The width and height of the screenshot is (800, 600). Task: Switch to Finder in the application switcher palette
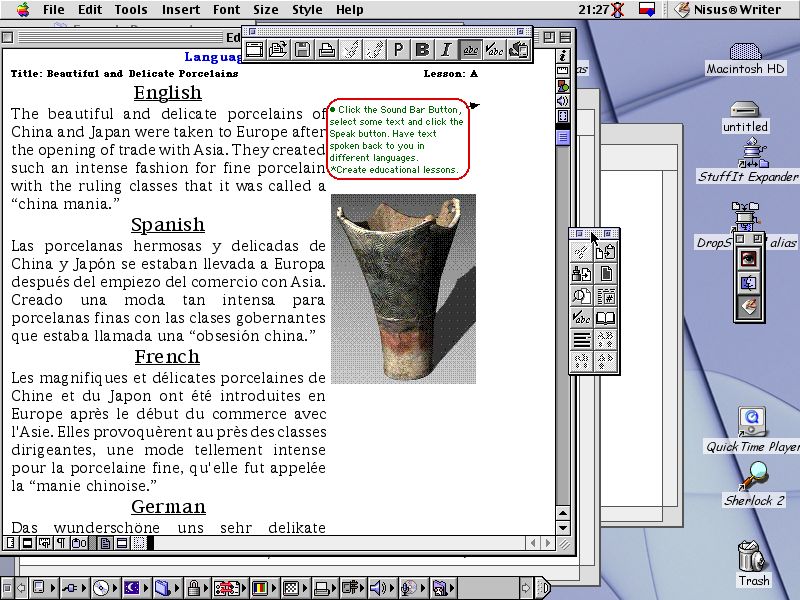click(748, 283)
